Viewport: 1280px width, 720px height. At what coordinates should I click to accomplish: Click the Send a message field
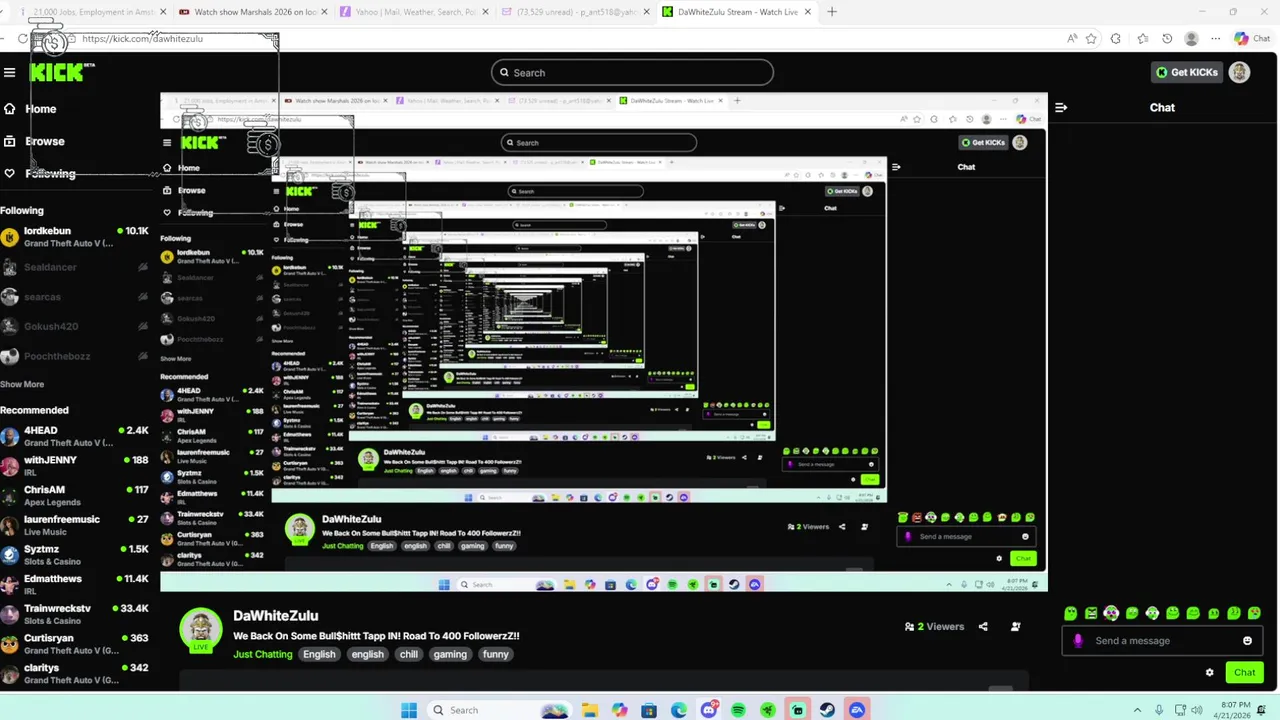click(x=1162, y=641)
